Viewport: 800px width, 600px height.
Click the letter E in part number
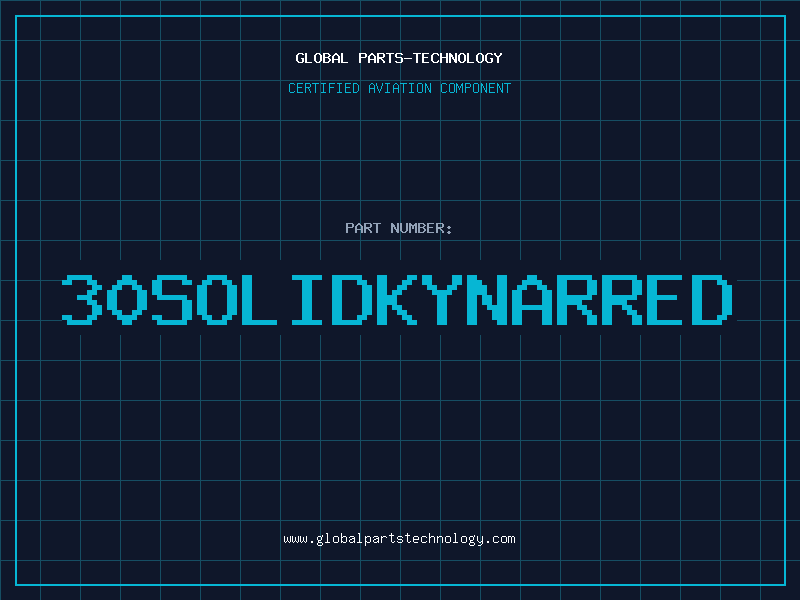pos(665,299)
